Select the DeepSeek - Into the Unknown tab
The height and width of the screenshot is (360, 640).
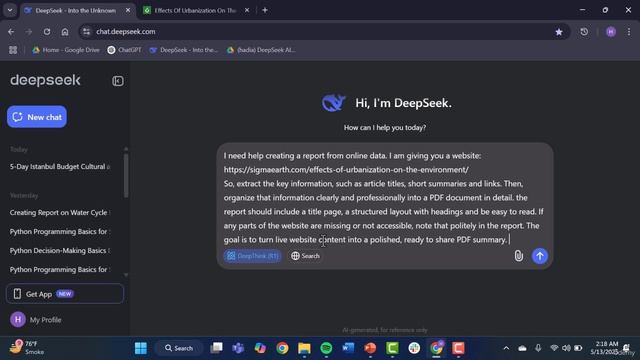tap(76, 11)
